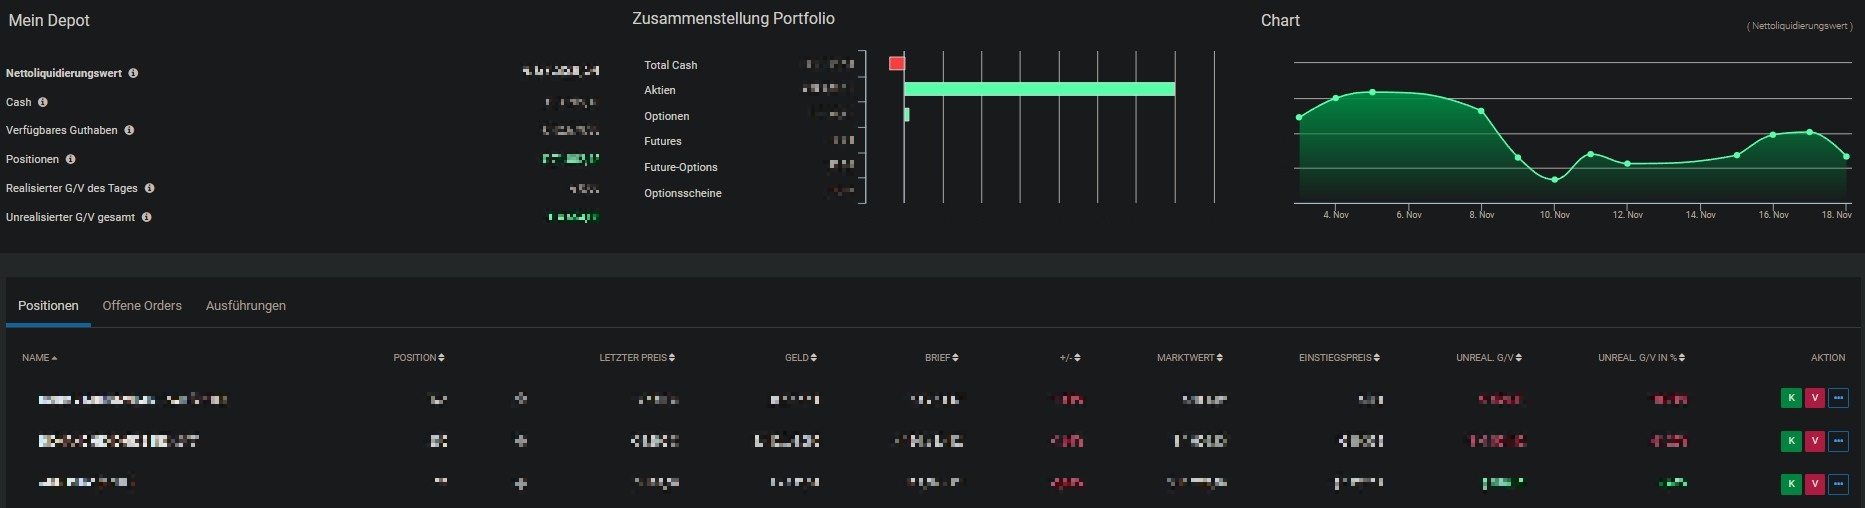Click the Total Cash label
Image resolution: width=1865 pixels, height=508 pixels.
(x=671, y=65)
